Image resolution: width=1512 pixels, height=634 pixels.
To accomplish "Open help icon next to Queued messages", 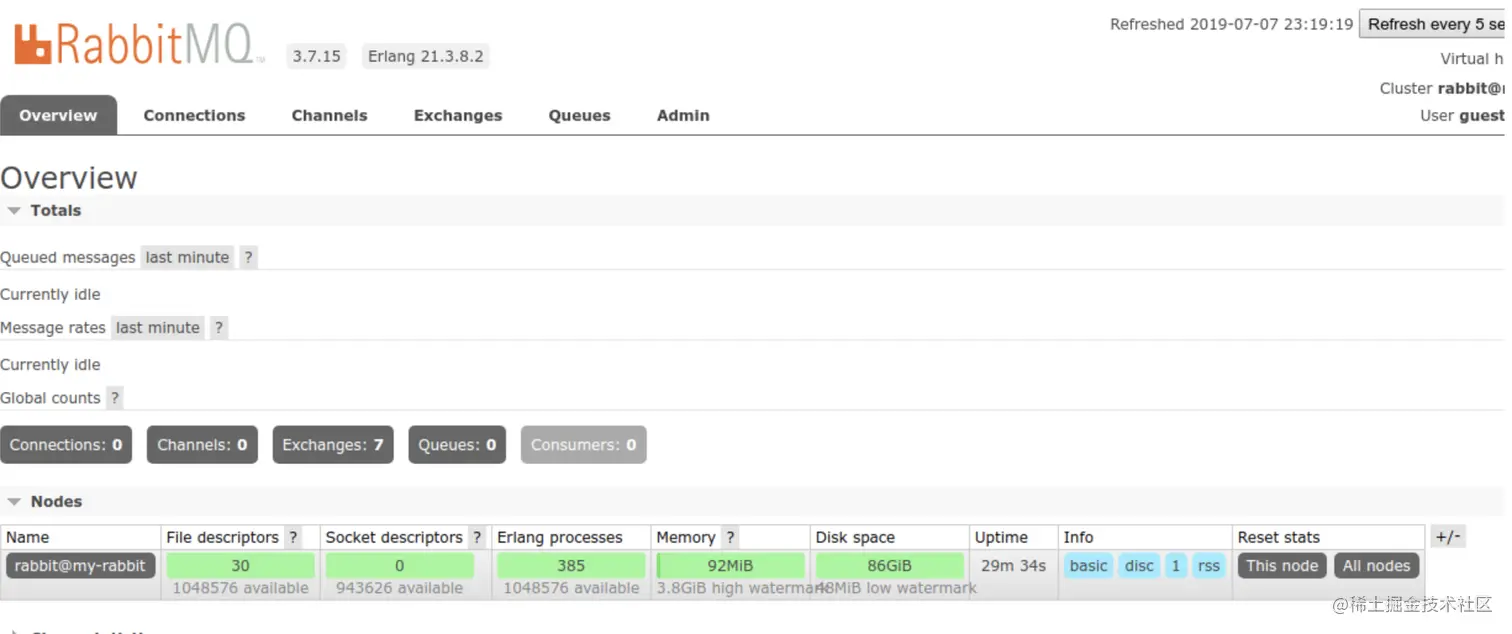I will point(249,257).
